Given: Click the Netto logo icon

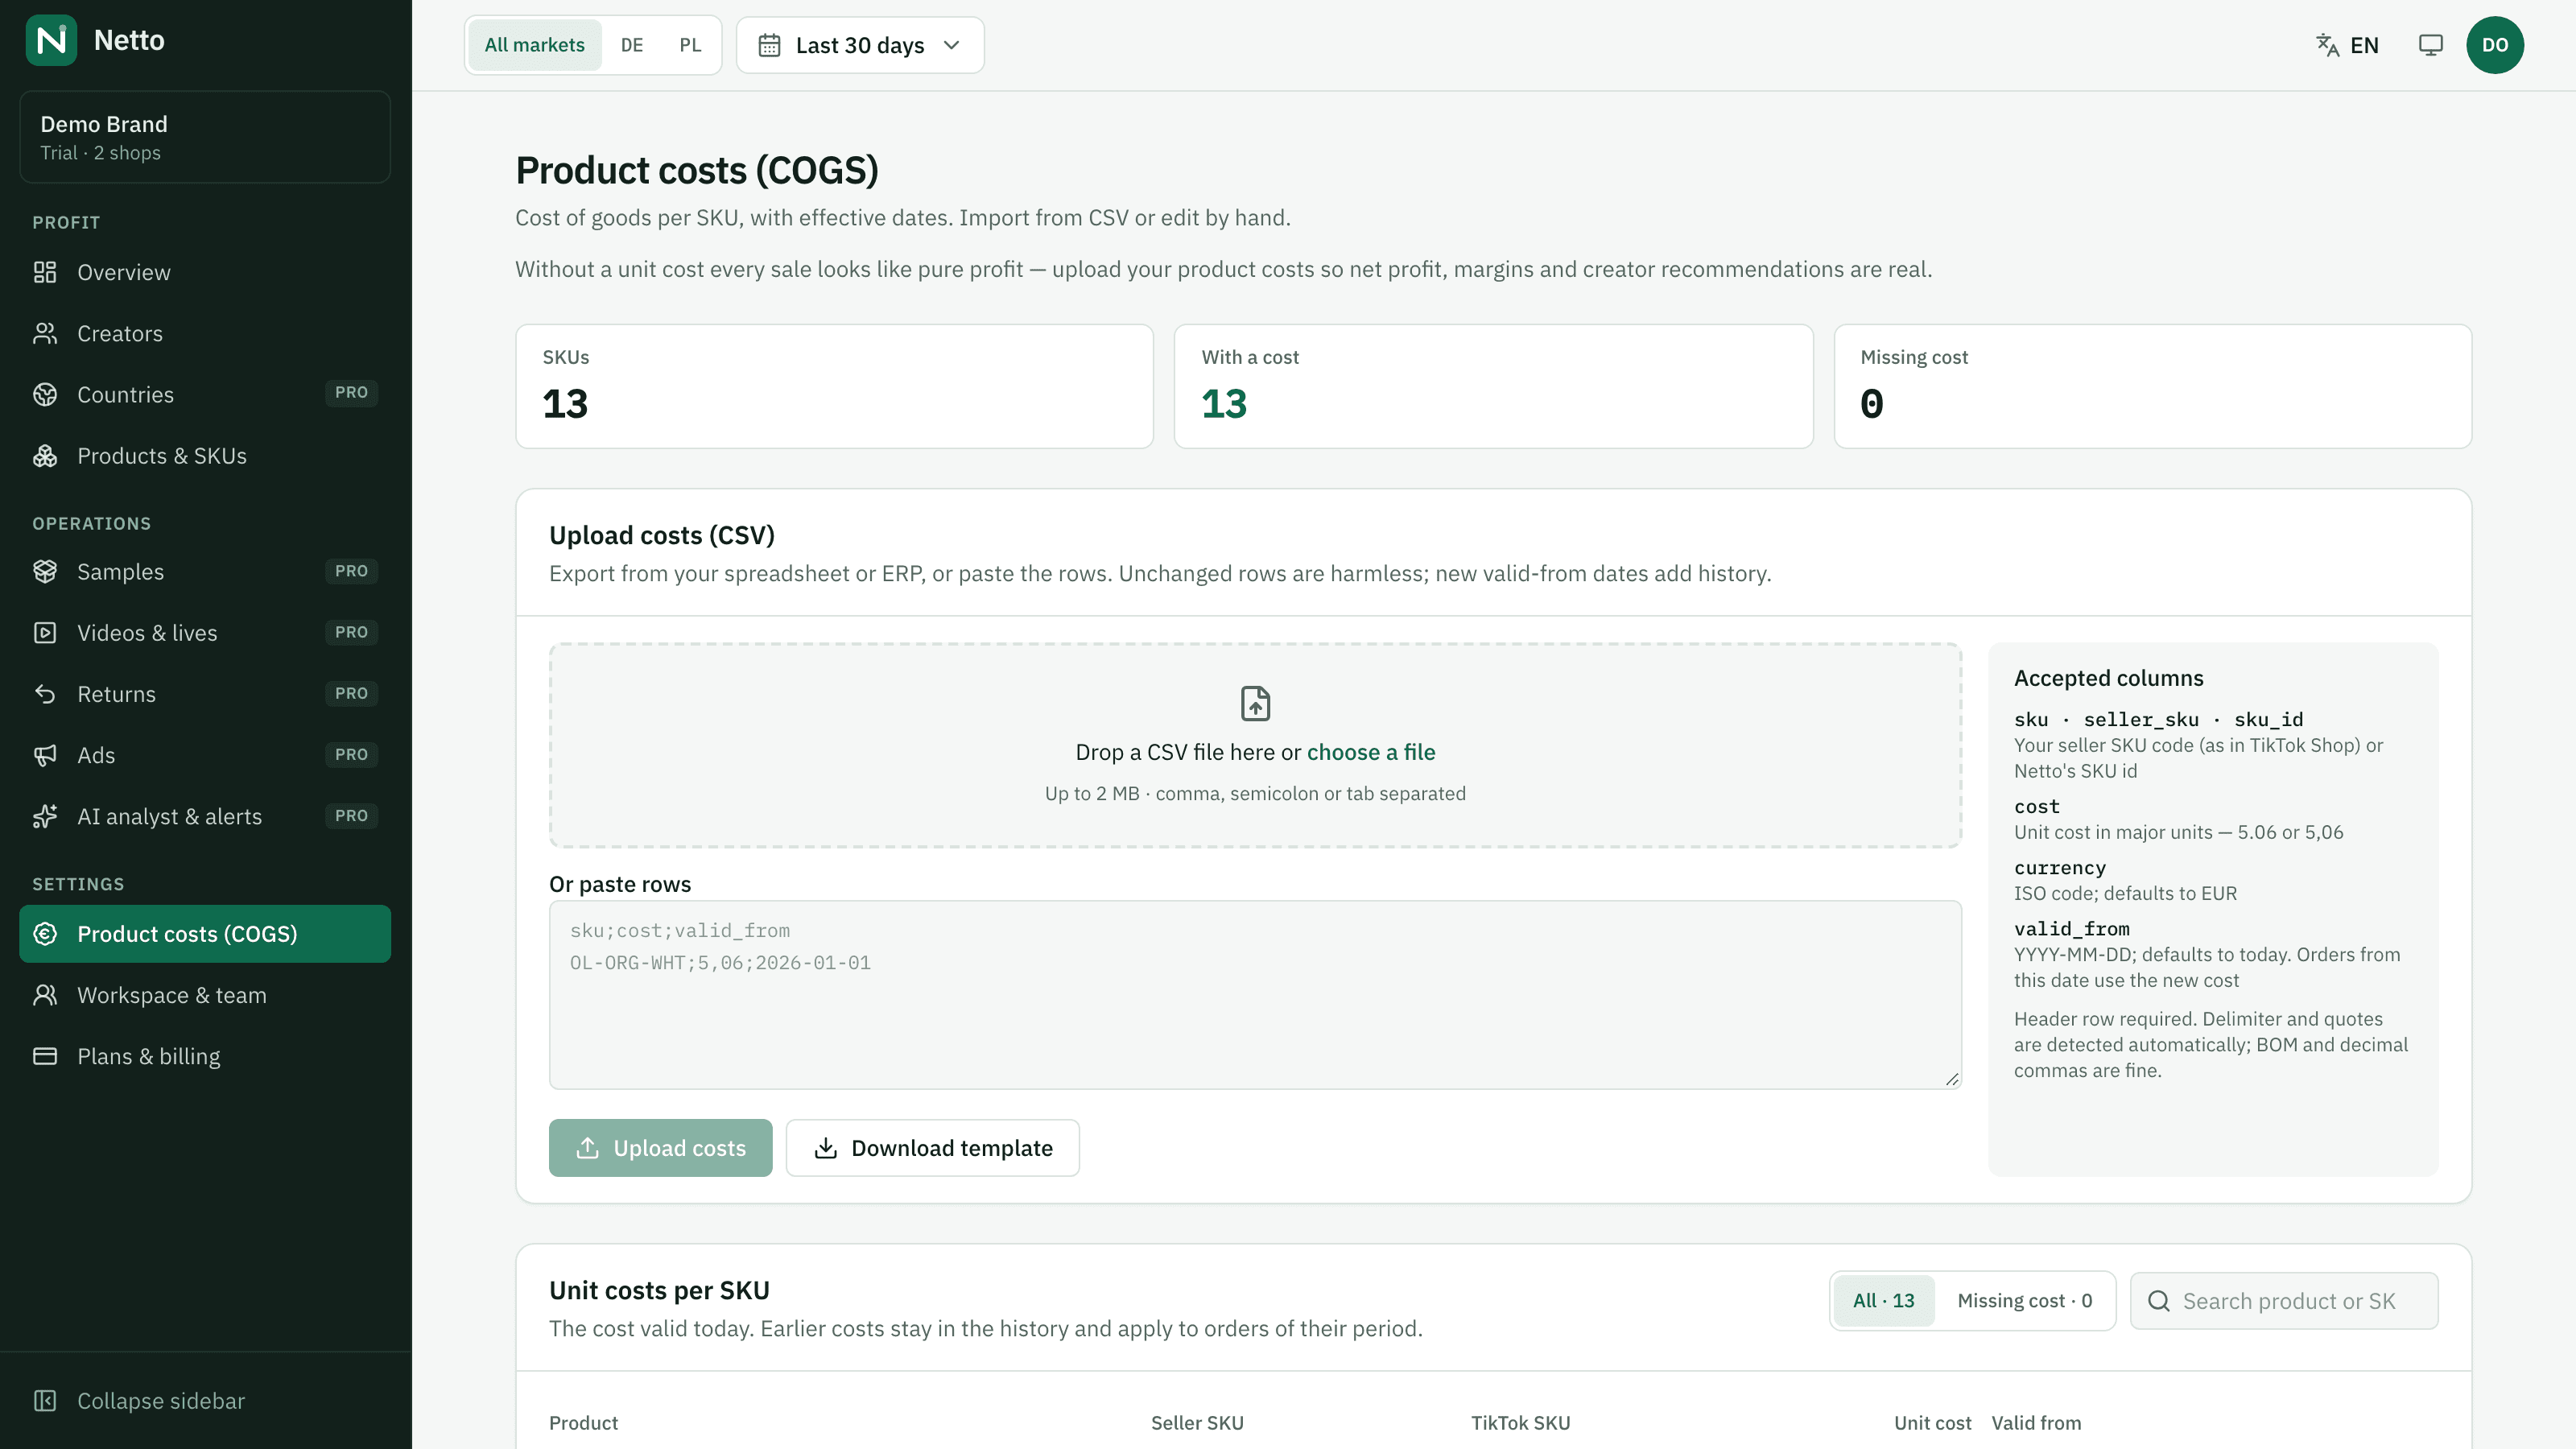Looking at the screenshot, I should pos(51,40).
